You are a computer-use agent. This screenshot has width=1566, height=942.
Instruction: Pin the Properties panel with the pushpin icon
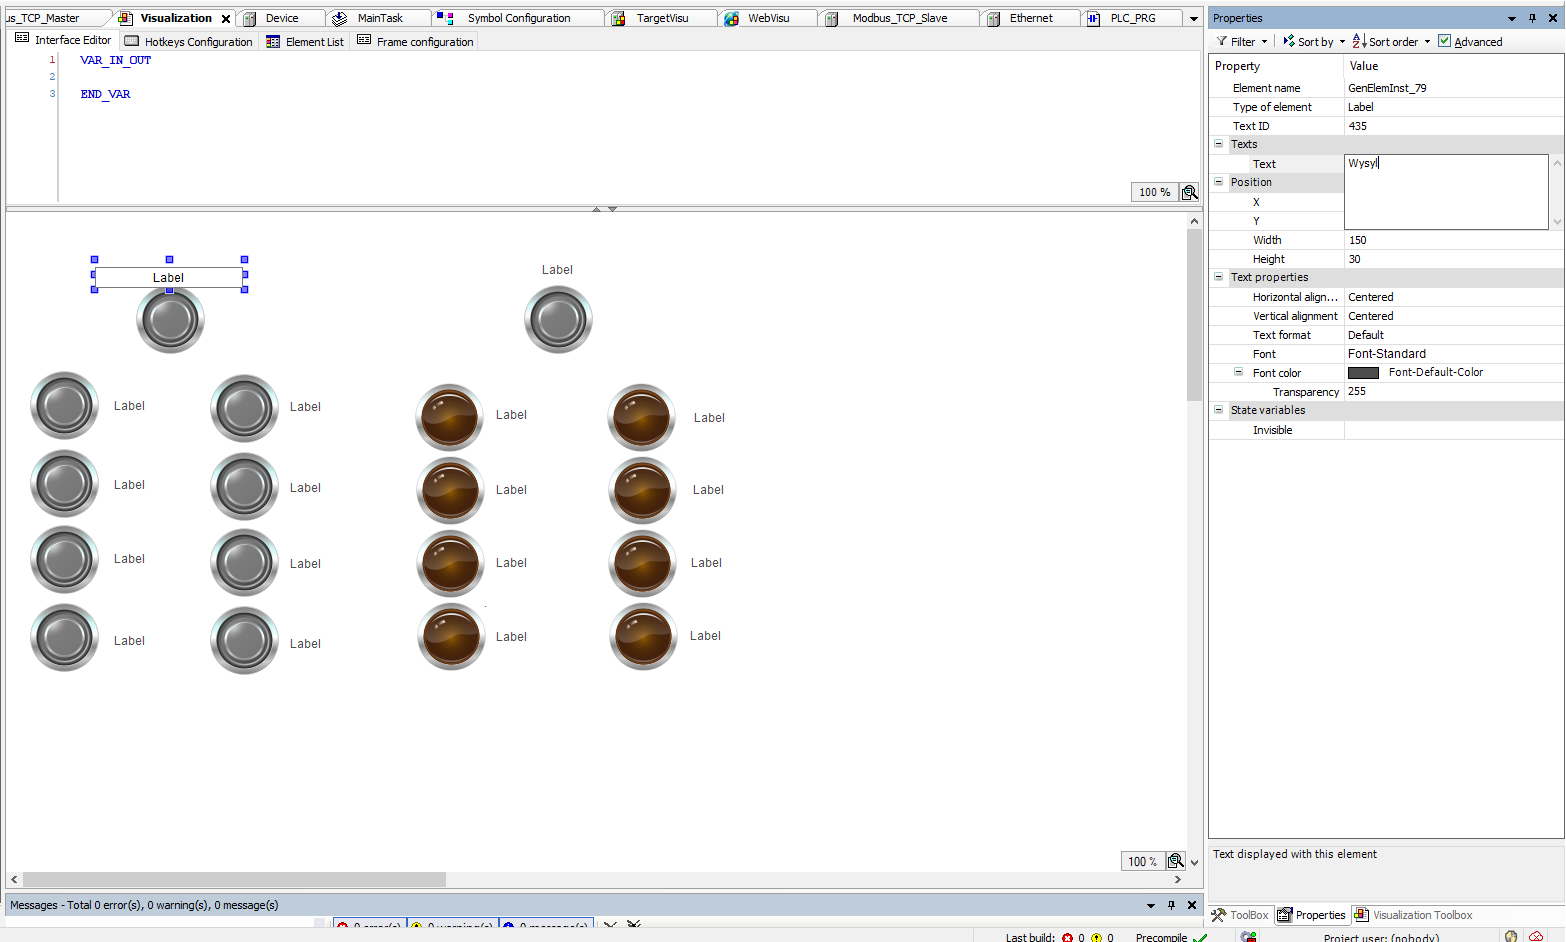coord(1532,18)
